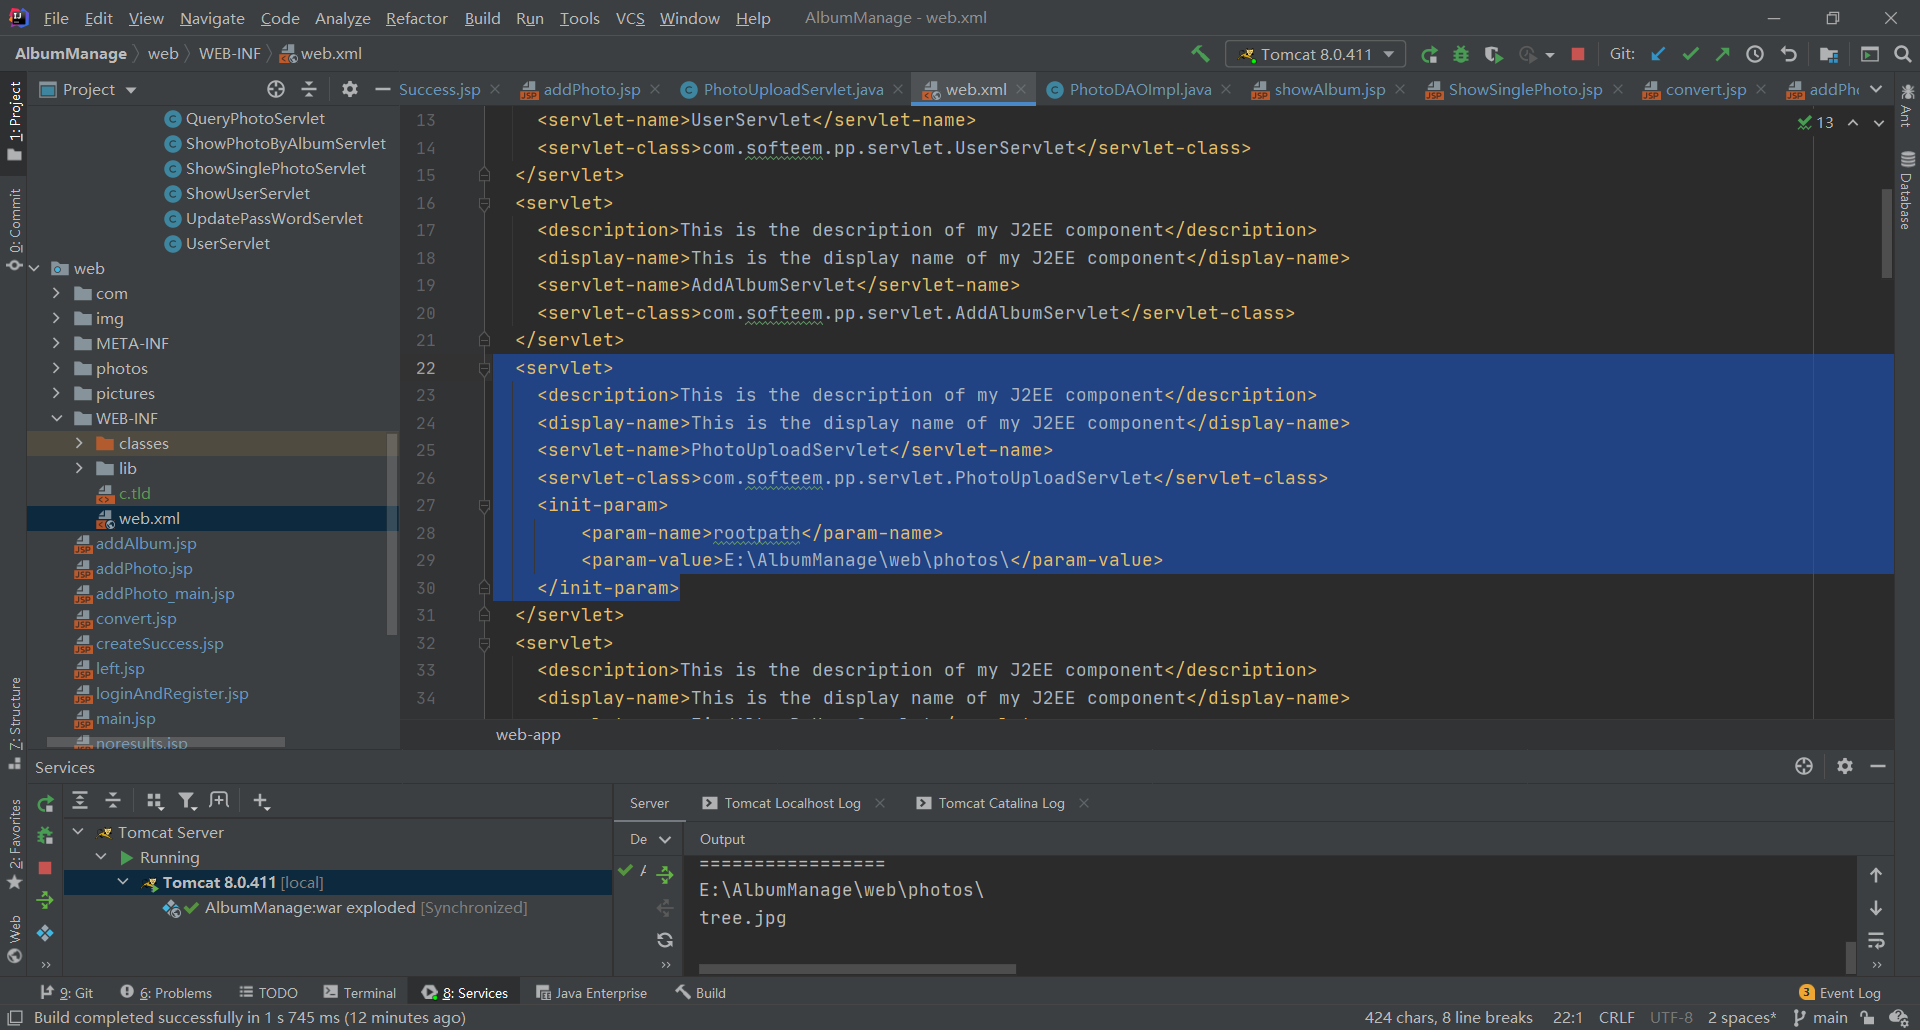Open Project panel settings with the gear icon
This screenshot has width=1920, height=1030.
349,89
